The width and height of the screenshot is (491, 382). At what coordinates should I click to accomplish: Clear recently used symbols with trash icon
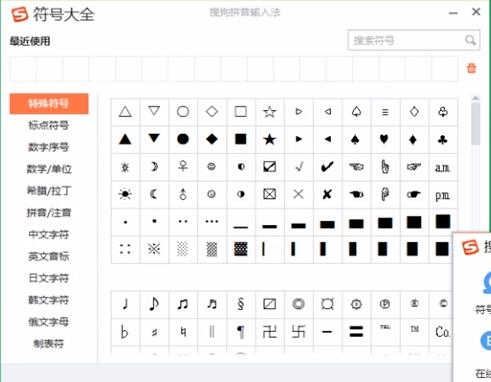(471, 68)
